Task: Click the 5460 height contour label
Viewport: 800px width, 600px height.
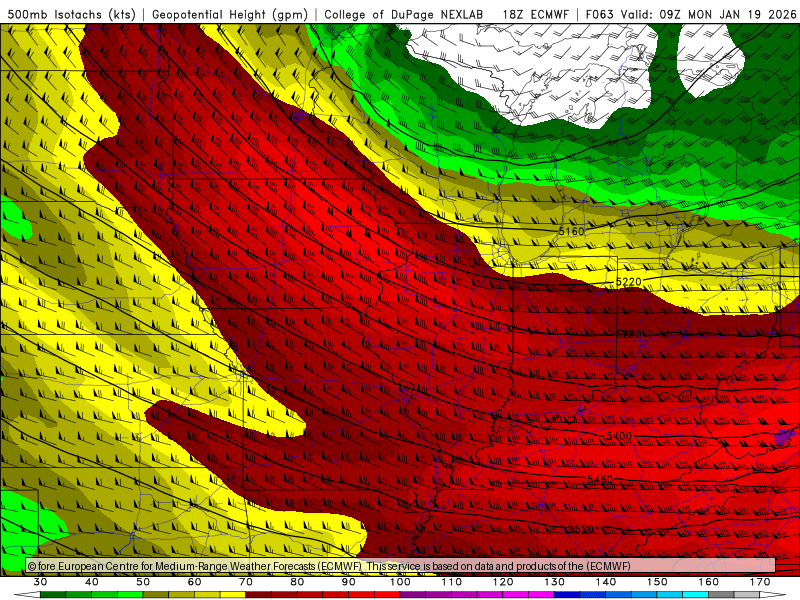Action: coord(600,480)
